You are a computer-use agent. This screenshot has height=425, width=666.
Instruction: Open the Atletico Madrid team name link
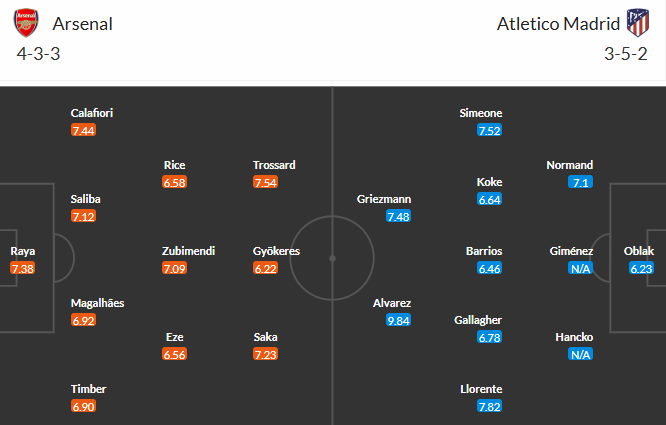click(558, 24)
